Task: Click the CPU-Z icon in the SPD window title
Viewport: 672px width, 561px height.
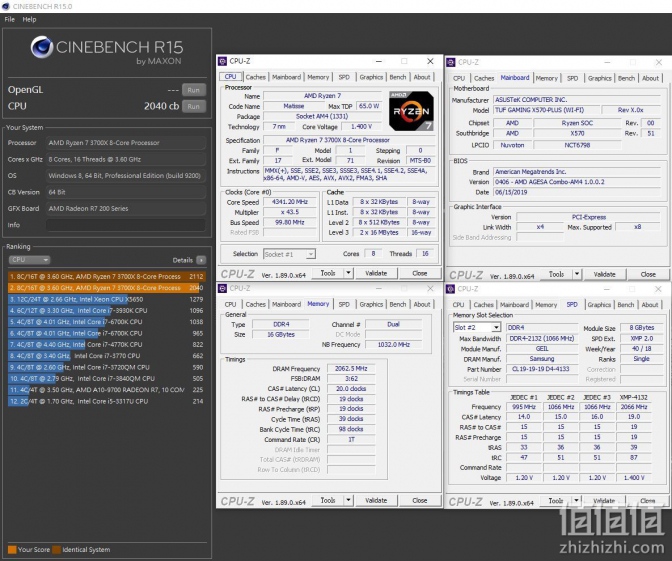Action: (450, 289)
